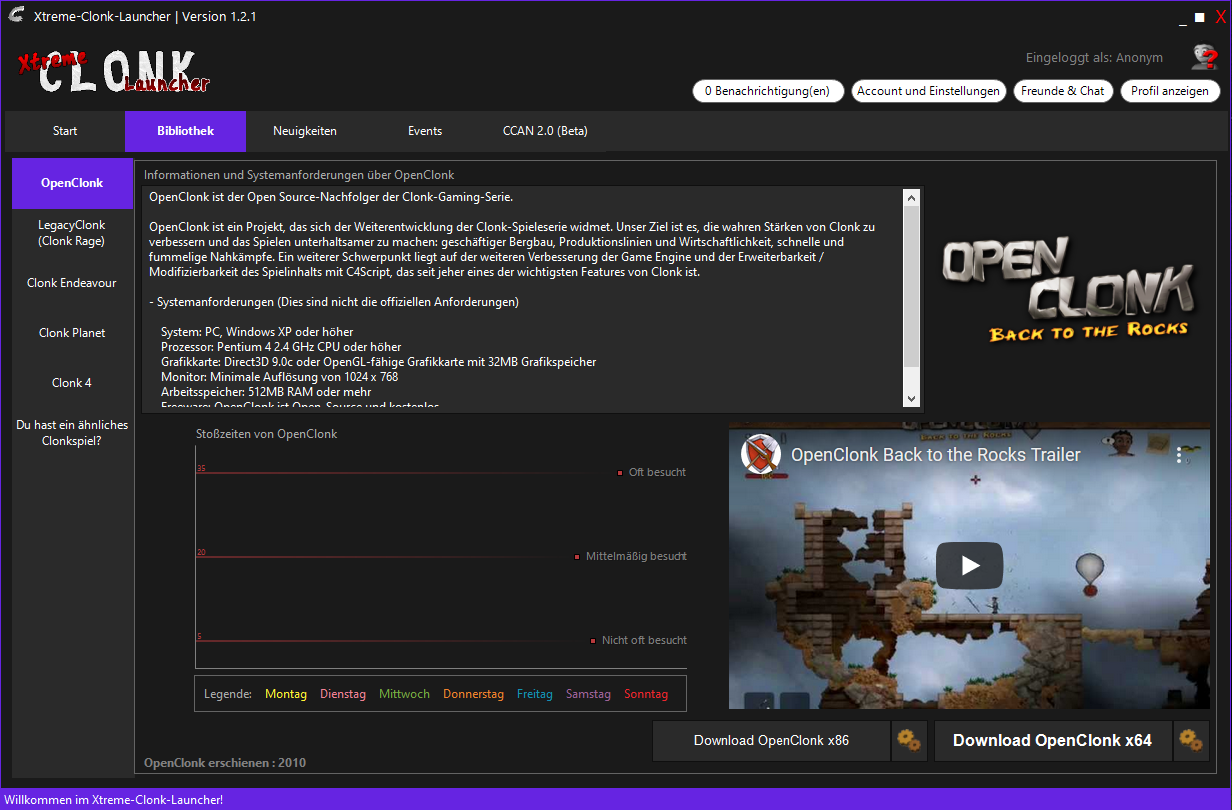Click Download OpenClonk x64

[x=1052, y=741]
